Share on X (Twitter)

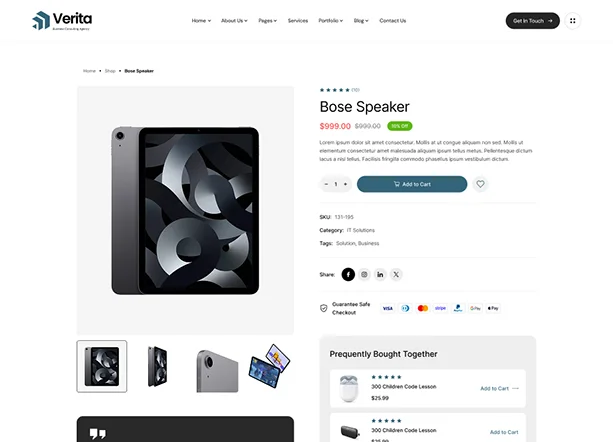click(396, 274)
